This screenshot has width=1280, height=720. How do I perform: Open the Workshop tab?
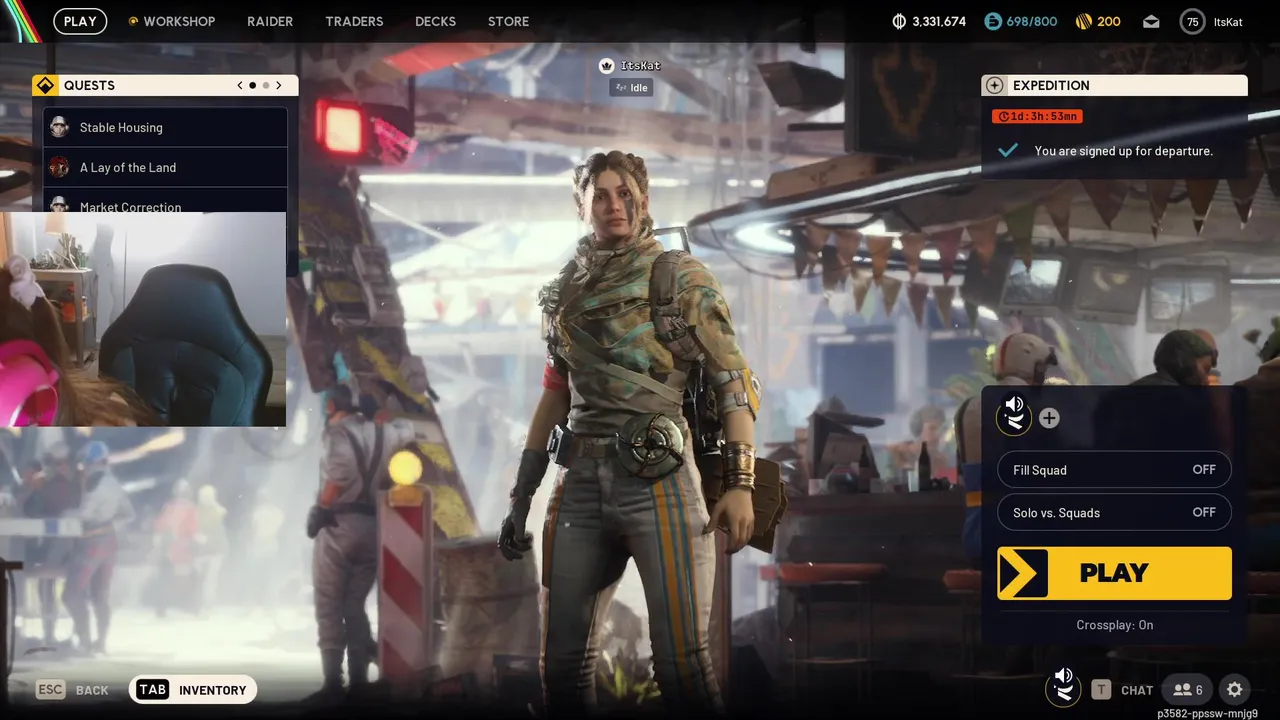(179, 21)
